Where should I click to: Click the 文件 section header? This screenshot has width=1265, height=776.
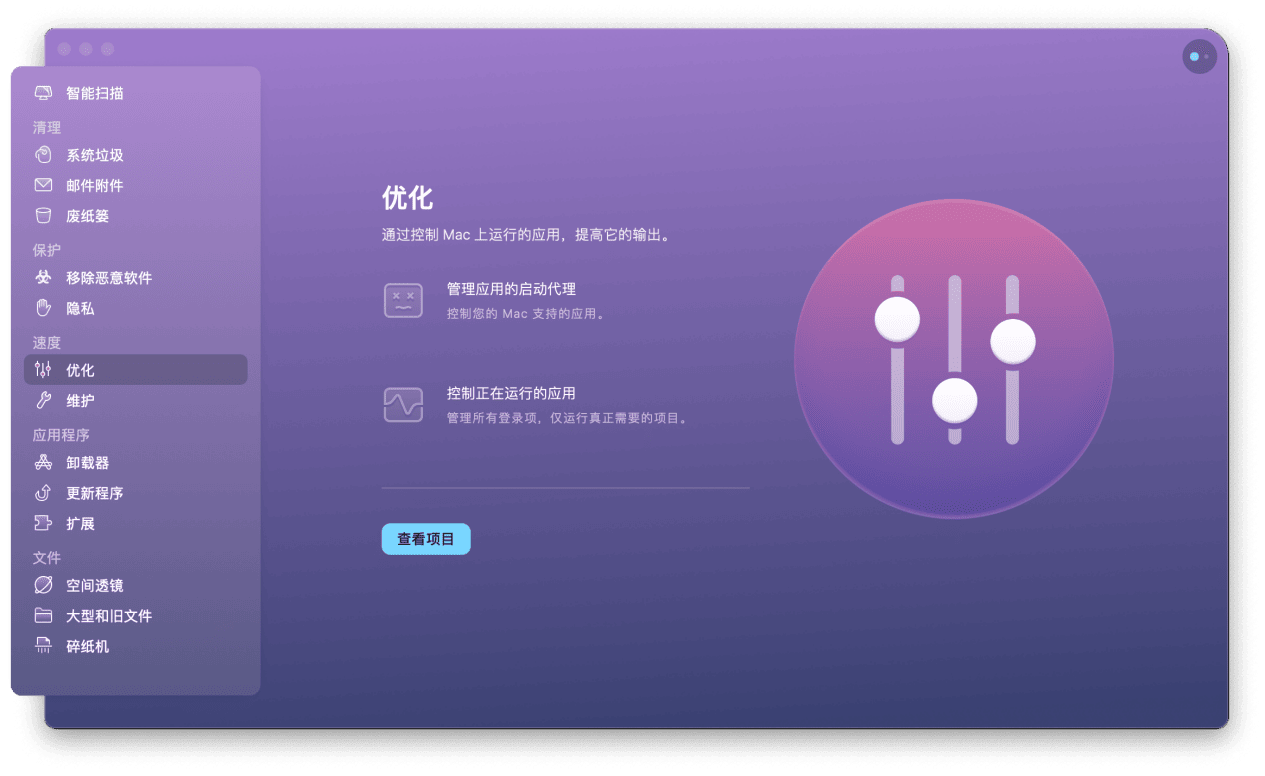[47, 557]
